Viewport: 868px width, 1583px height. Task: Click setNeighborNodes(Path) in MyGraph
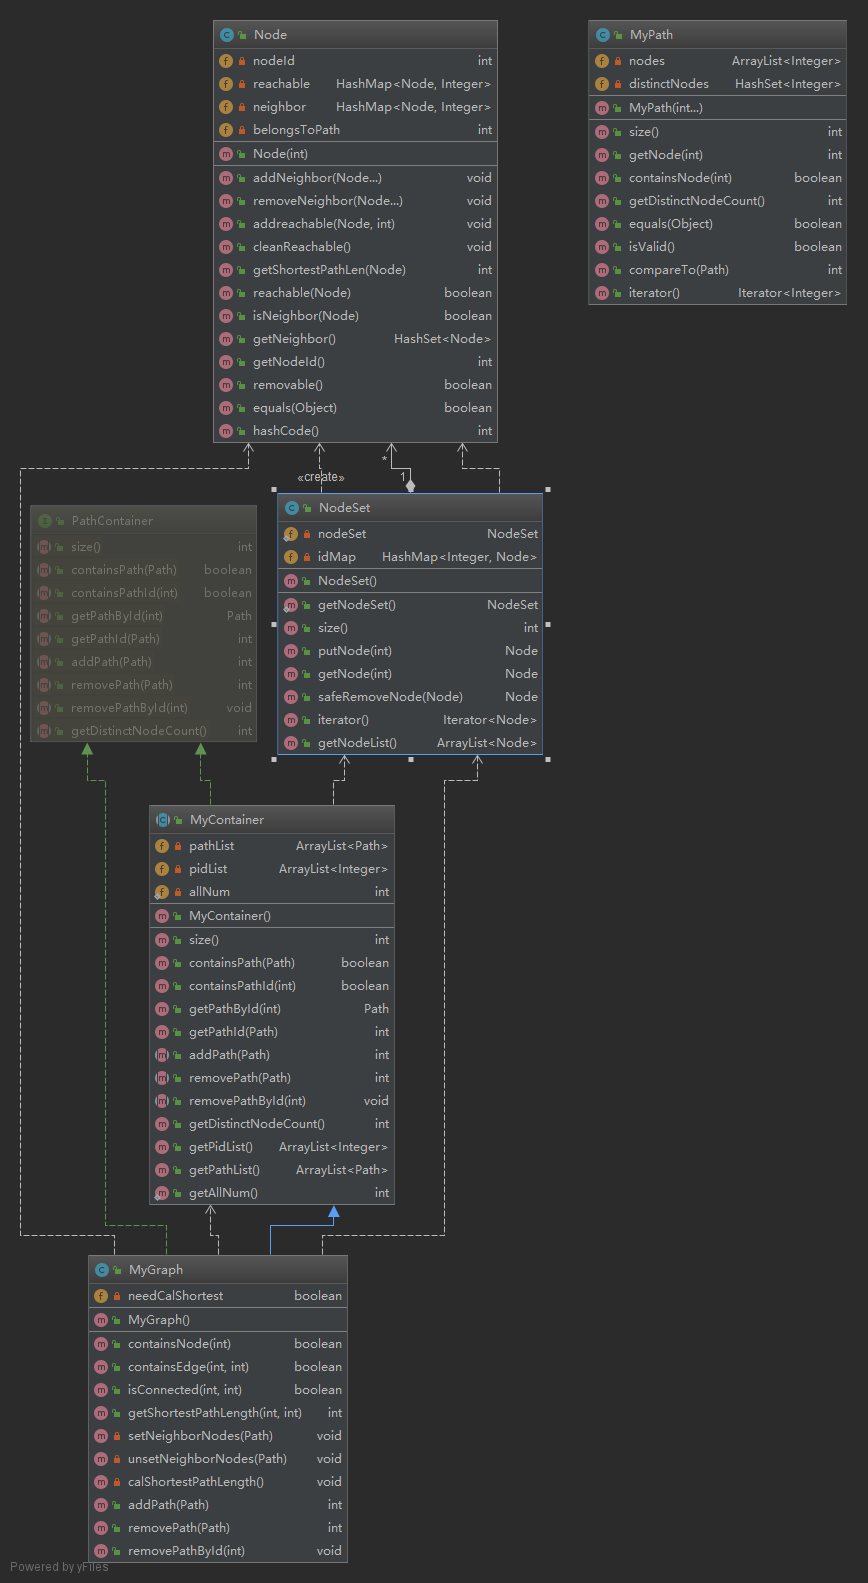coord(218,1436)
